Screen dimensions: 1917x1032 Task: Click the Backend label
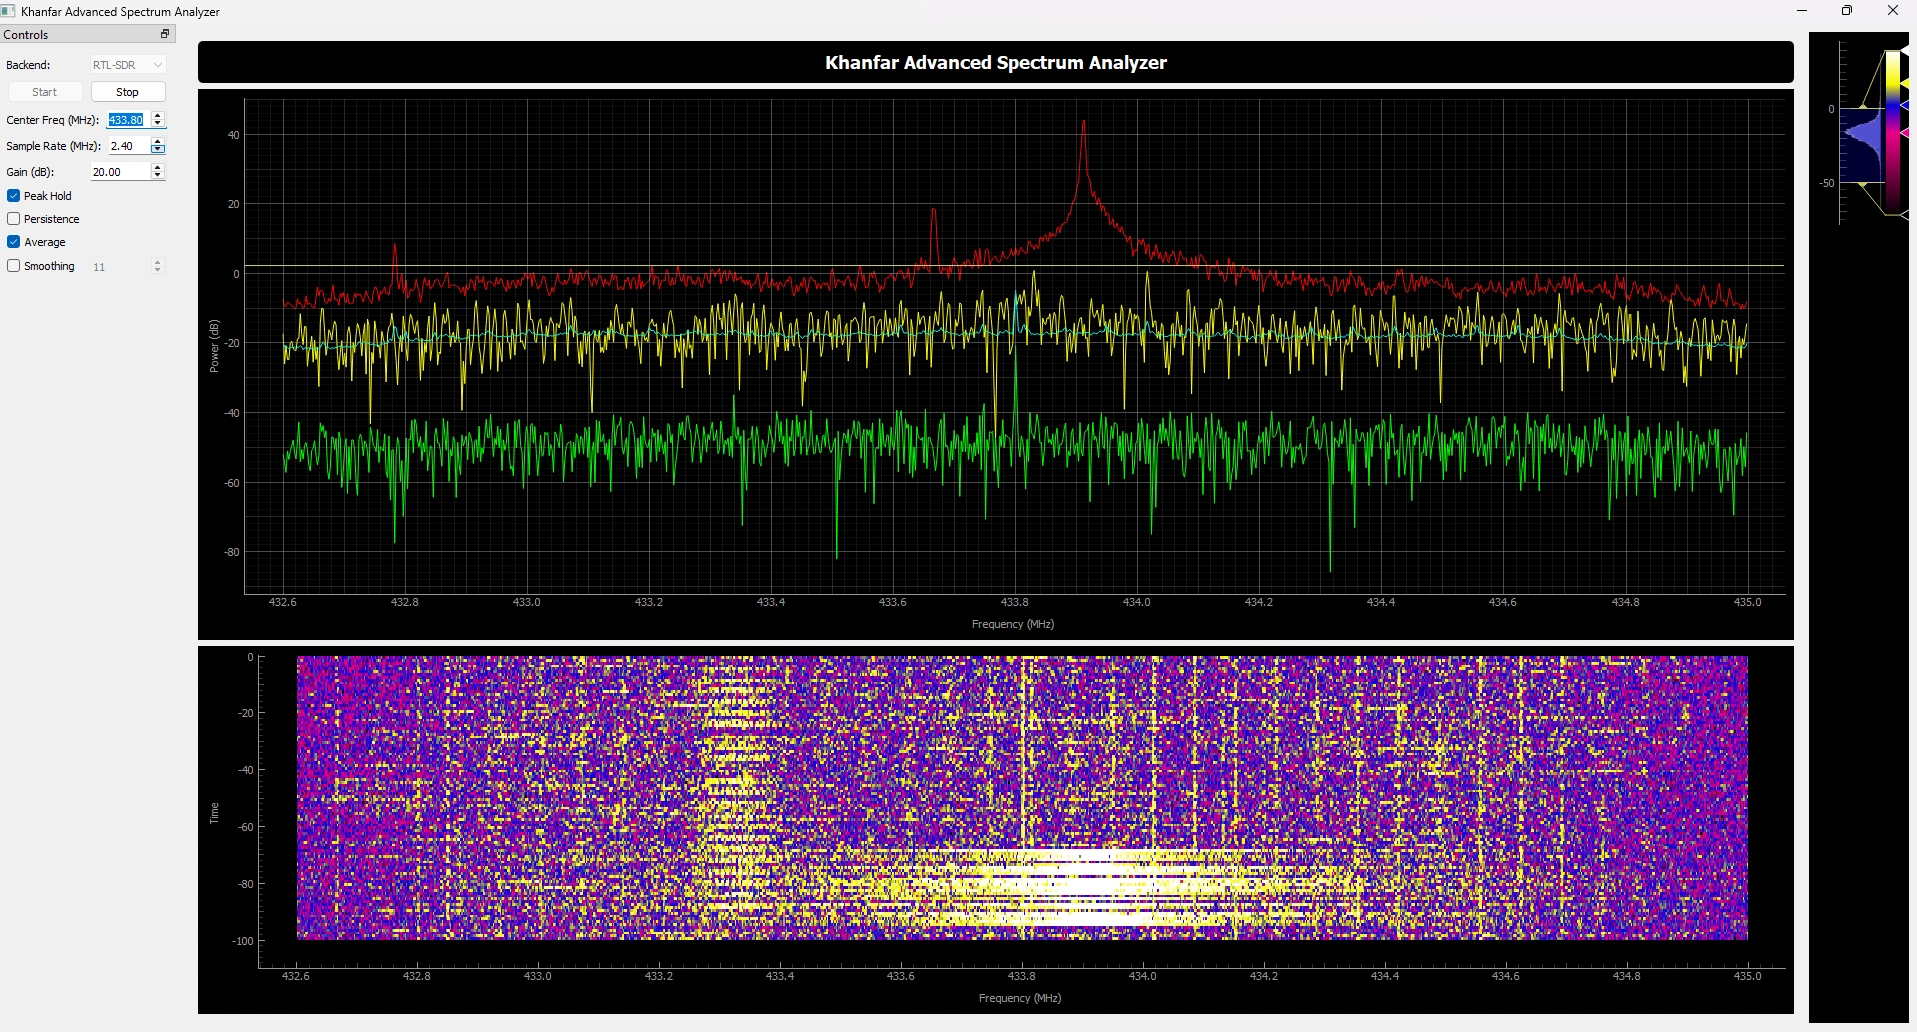click(x=28, y=65)
